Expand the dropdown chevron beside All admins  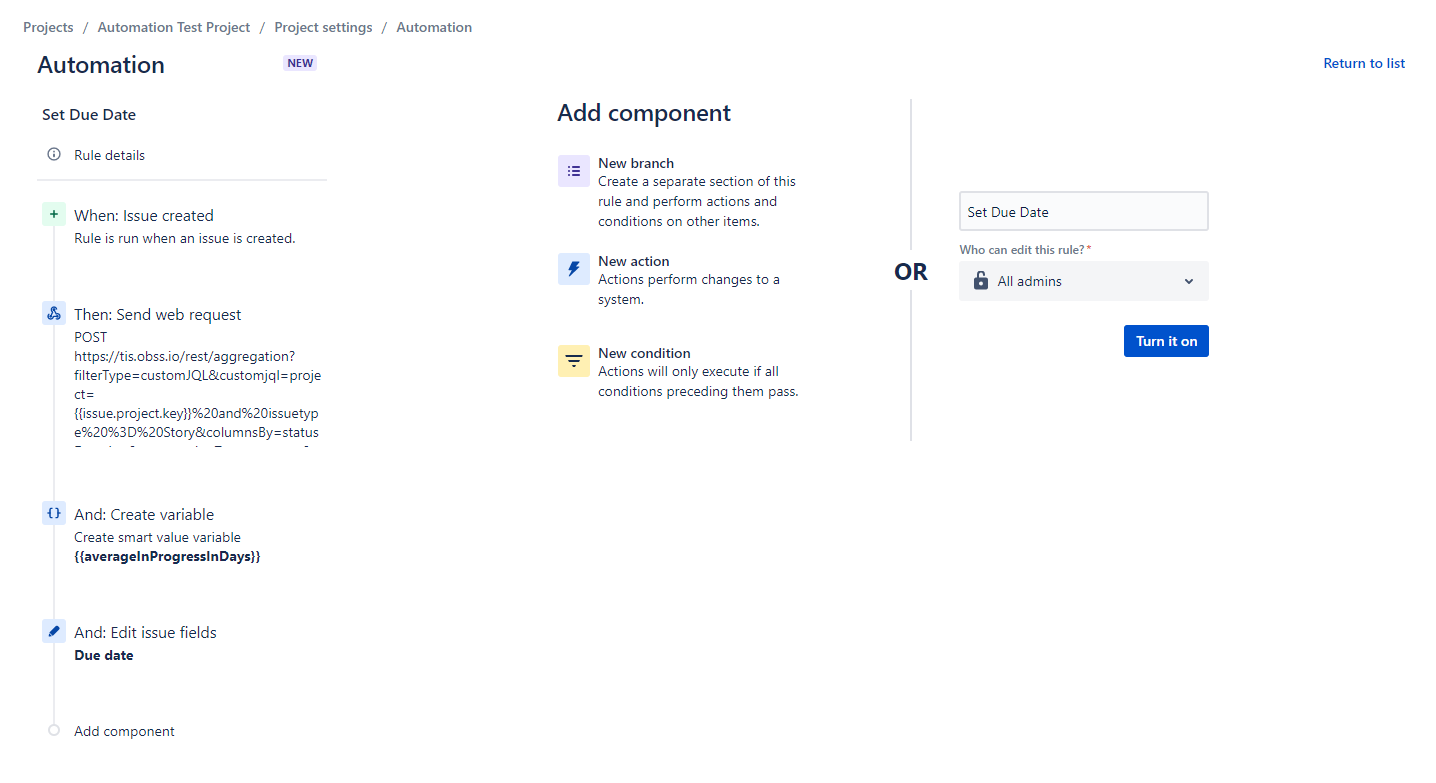pos(1189,281)
